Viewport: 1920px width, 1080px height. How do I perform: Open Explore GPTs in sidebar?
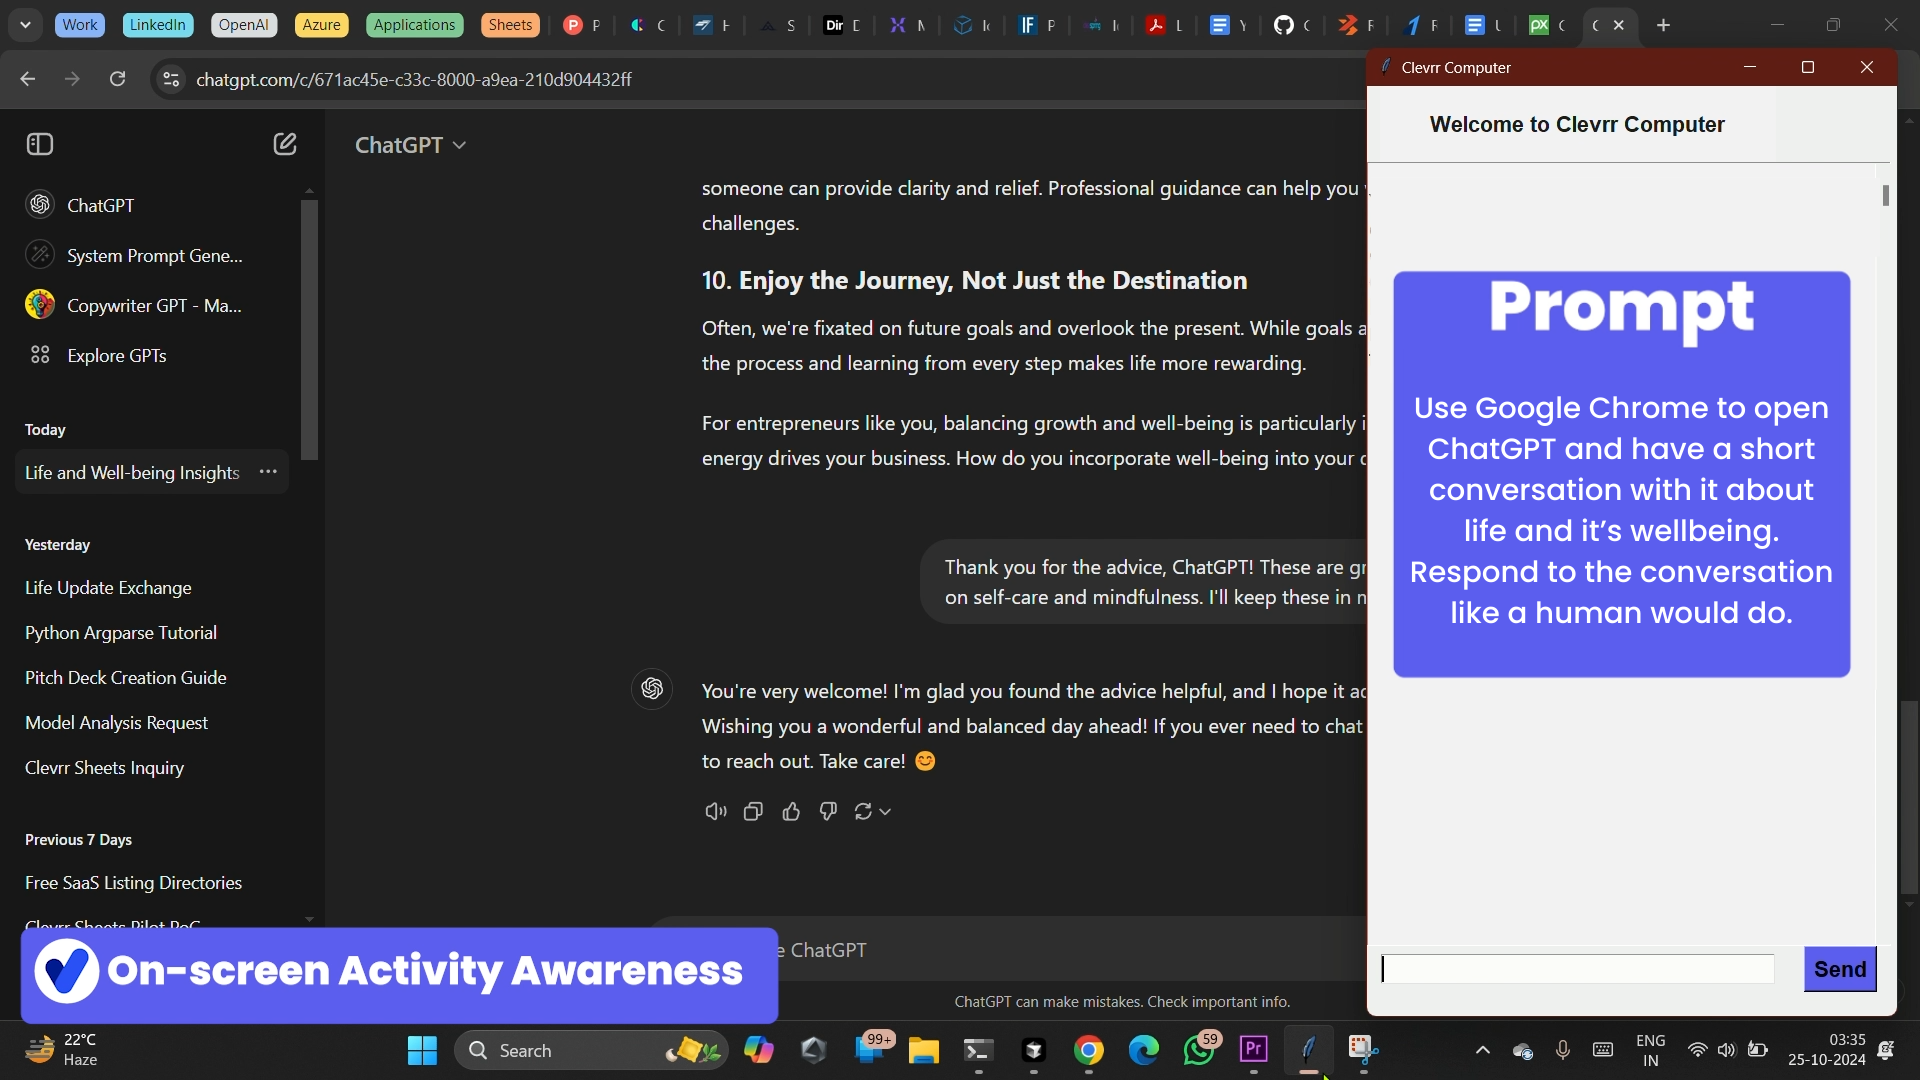pos(116,356)
